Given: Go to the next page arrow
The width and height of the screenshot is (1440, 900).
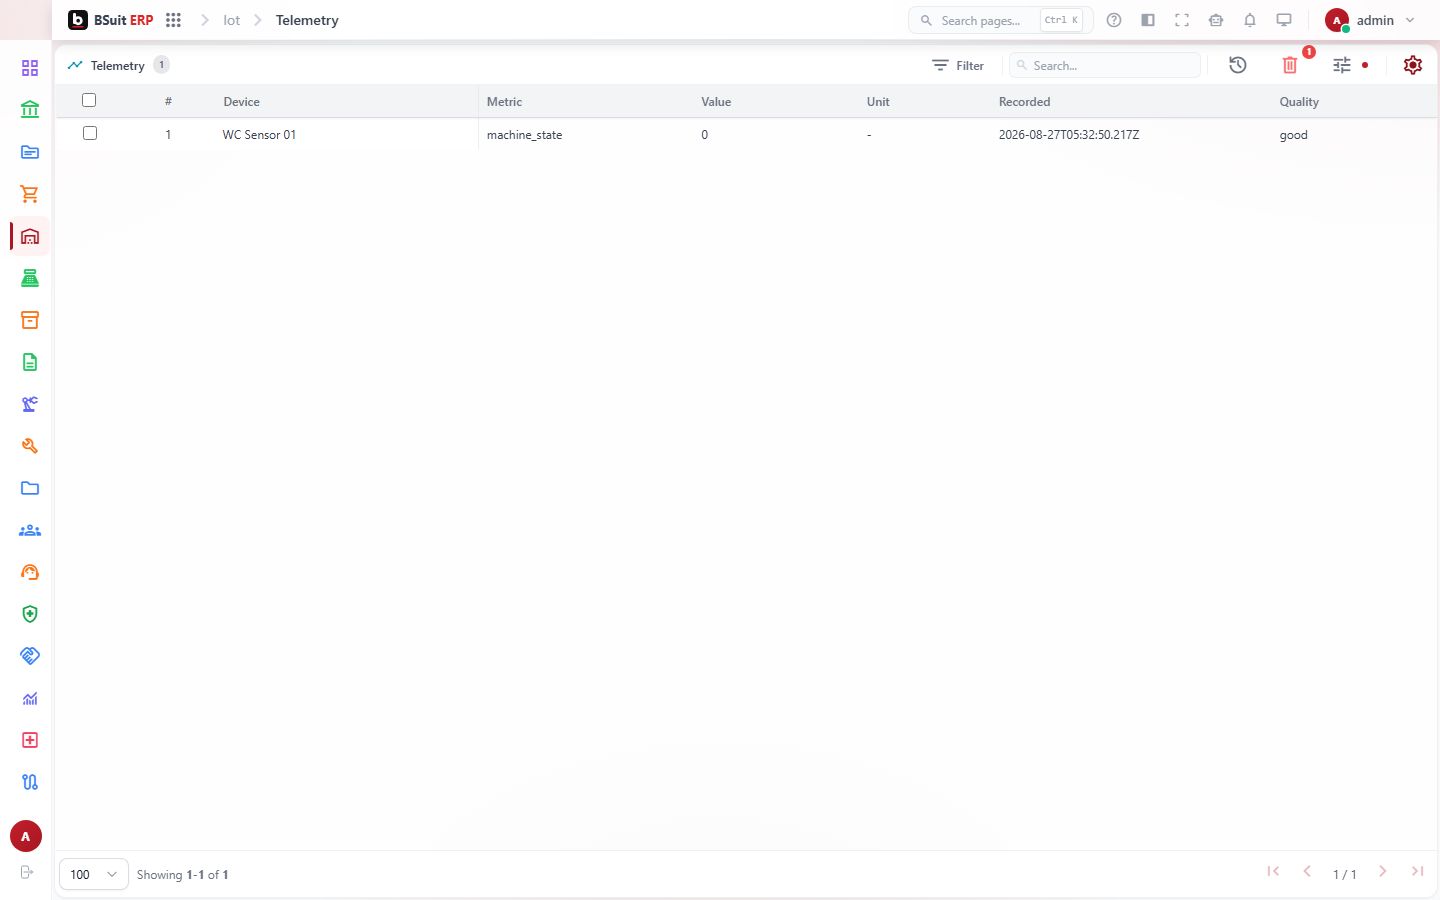Looking at the screenshot, I should click(1383, 872).
